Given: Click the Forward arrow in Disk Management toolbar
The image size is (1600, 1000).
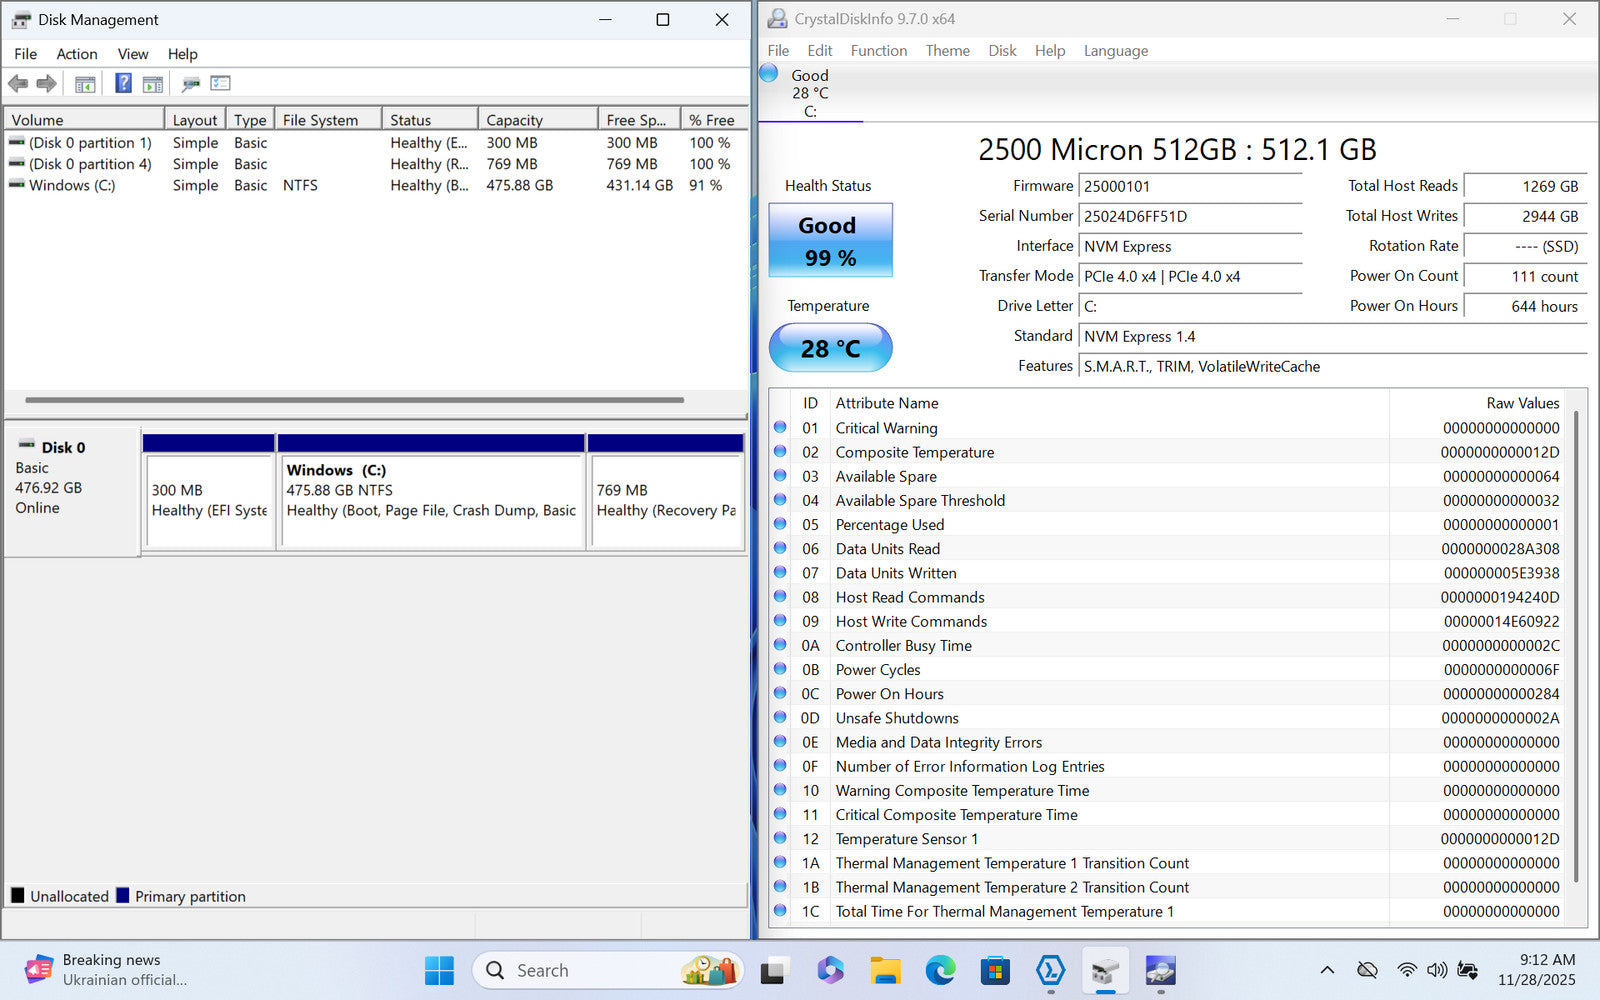Looking at the screenshot, I should [46, 84].
